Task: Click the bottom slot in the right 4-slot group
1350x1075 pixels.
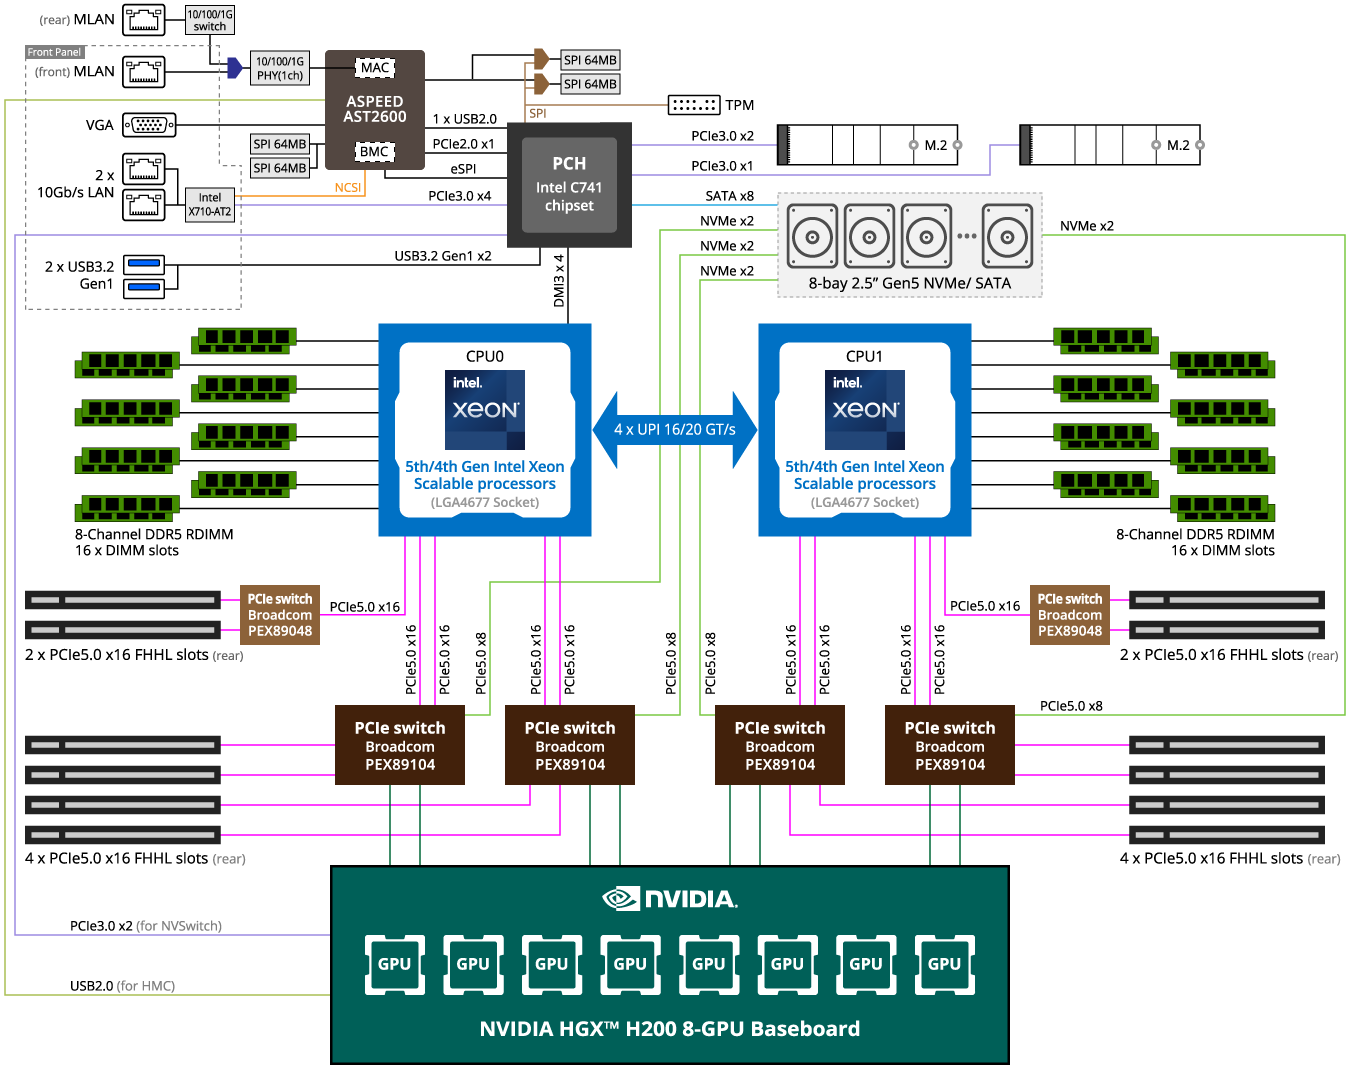Action: tap(1227, 835)
